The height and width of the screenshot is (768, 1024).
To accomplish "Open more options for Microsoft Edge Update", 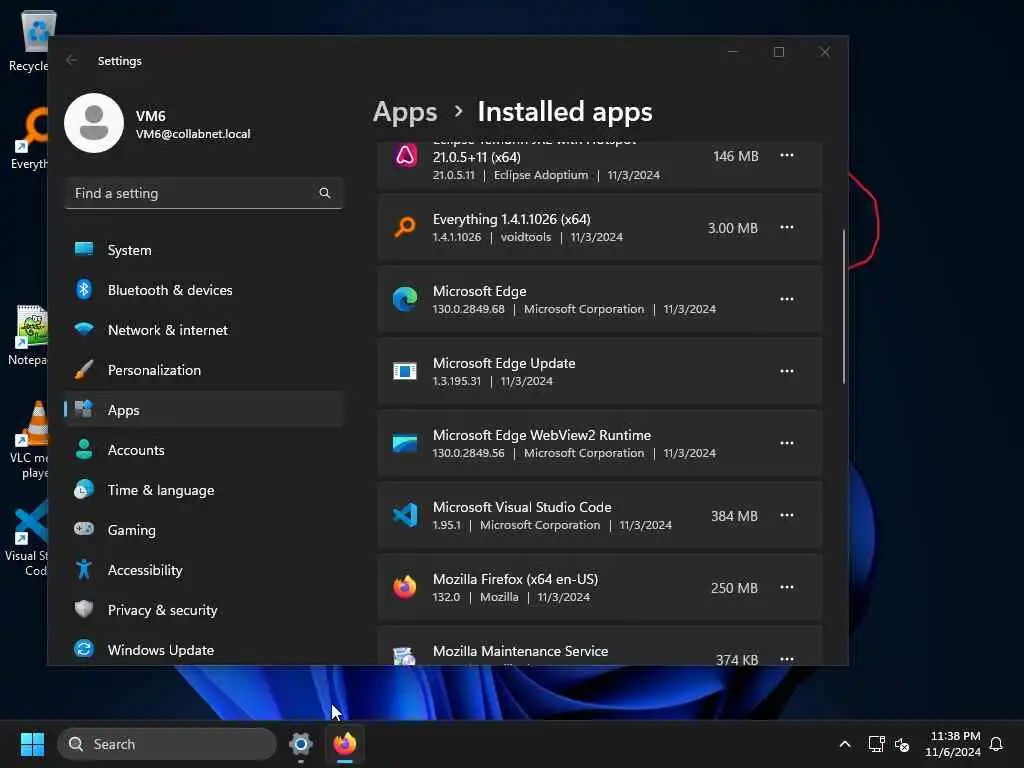I will coord(787,371).
